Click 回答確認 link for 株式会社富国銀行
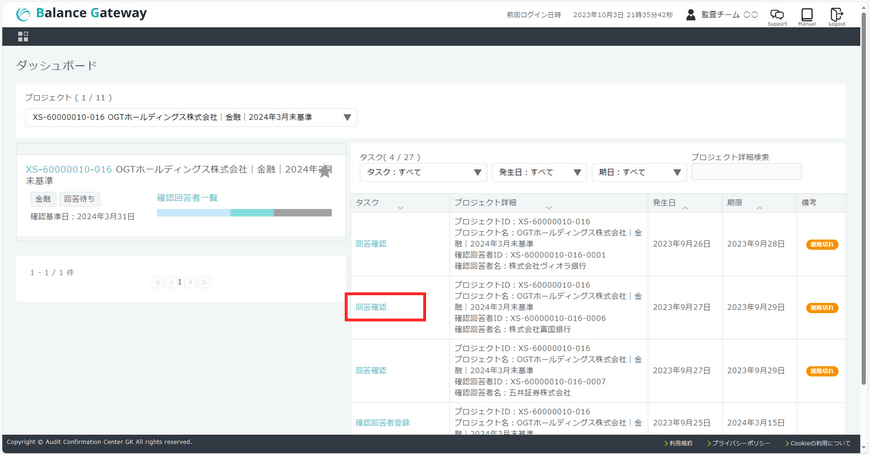 click(x=371, y=307)
